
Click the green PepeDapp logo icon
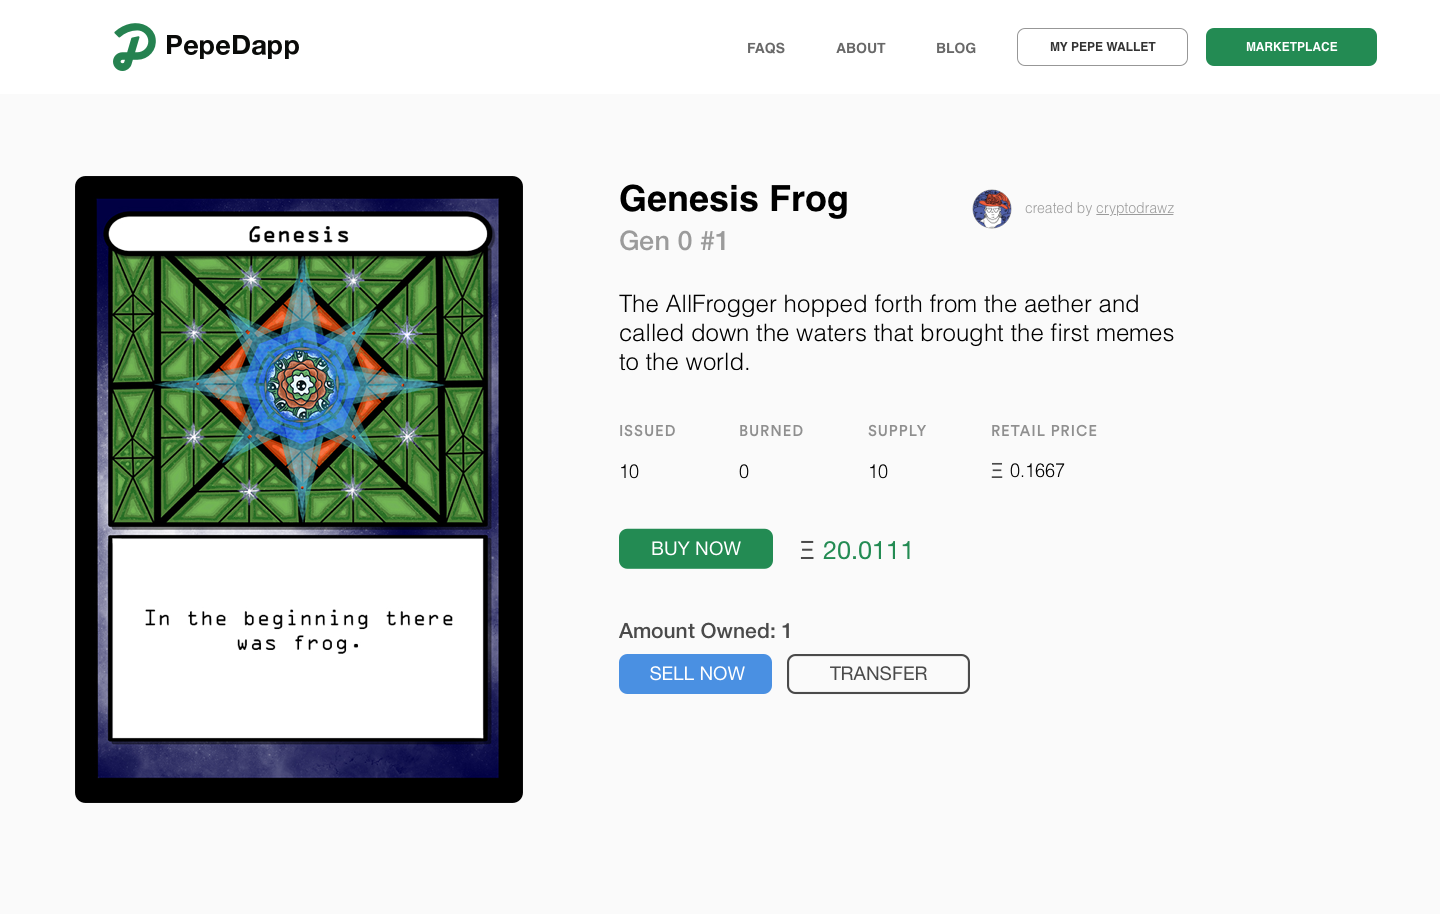(x=134, y=47)
